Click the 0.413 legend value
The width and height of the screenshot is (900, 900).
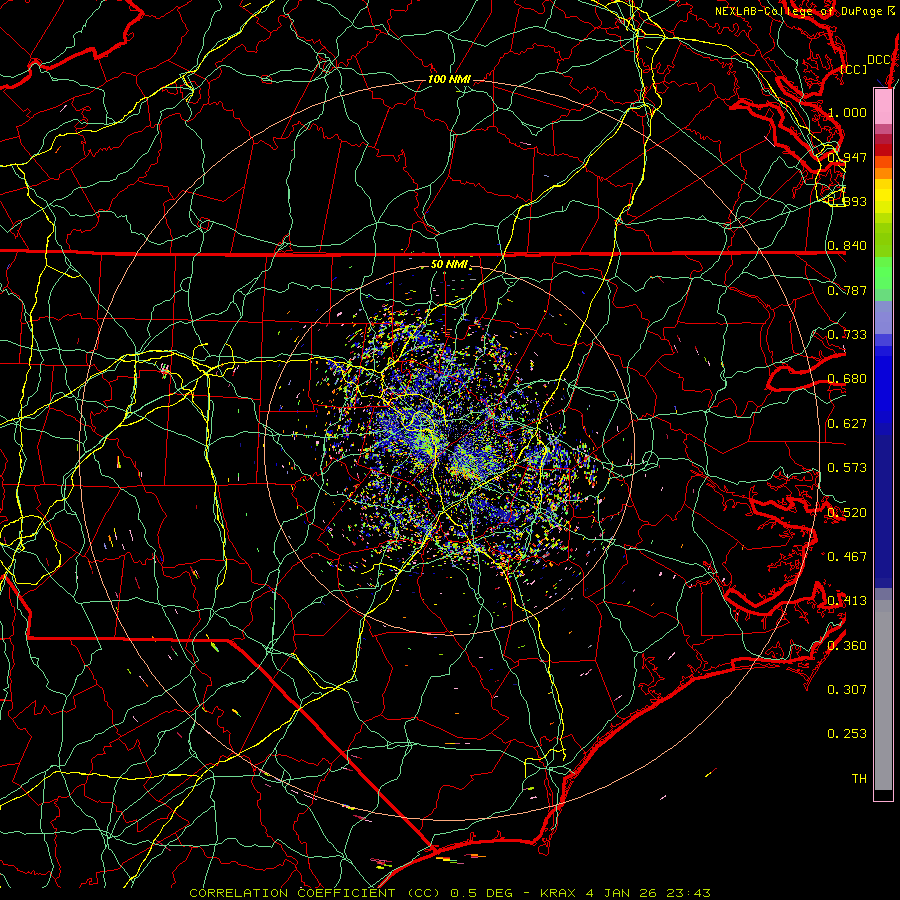click(x=847, y=601)
